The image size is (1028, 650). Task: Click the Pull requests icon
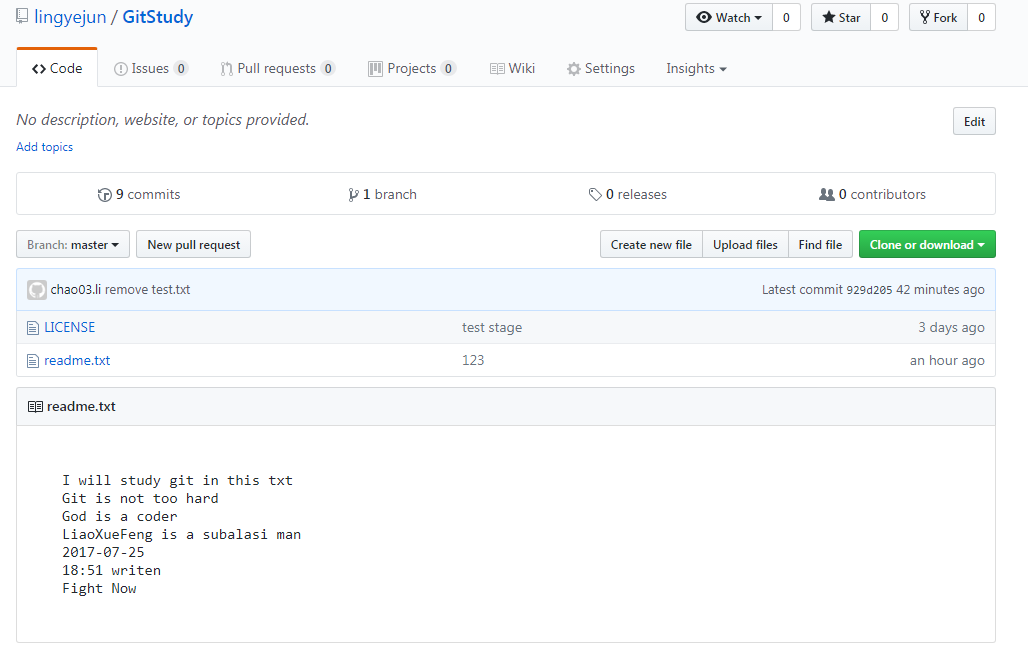(226, 69)
